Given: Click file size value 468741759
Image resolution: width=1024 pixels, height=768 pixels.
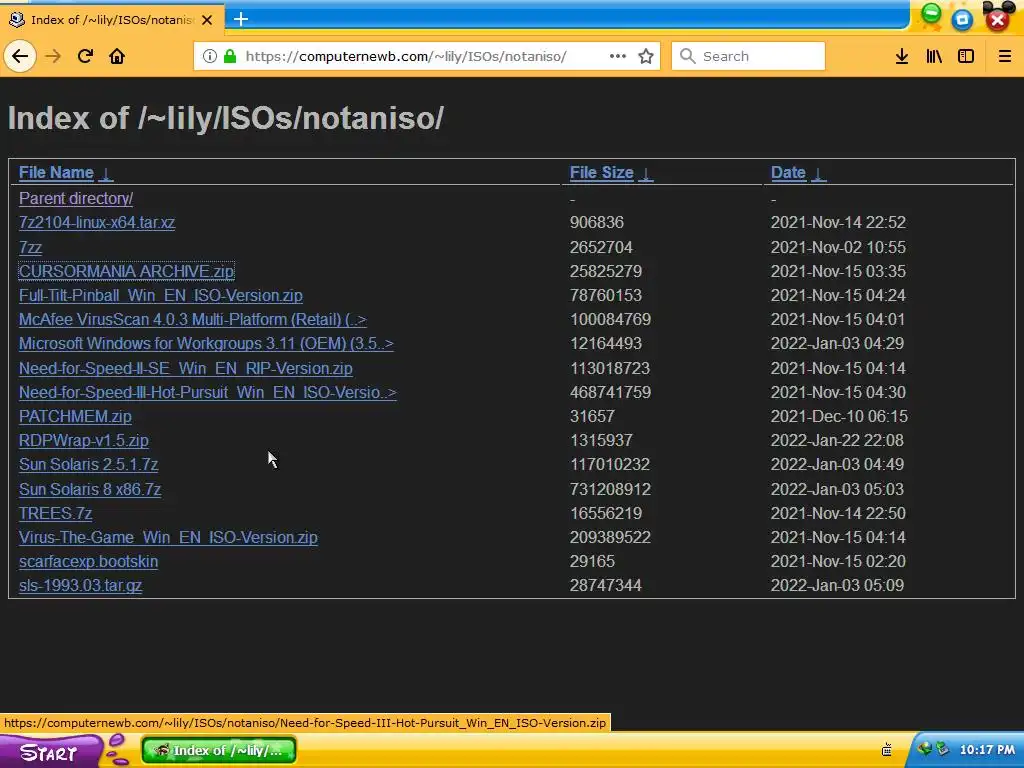Looking at the screenshot, I should [x=610, y=392].
